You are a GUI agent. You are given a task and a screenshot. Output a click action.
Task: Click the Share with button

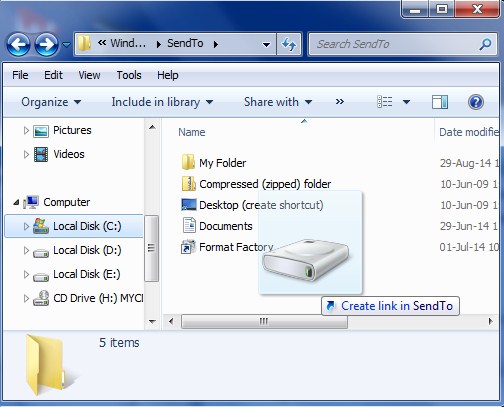(x=278, y=102)
